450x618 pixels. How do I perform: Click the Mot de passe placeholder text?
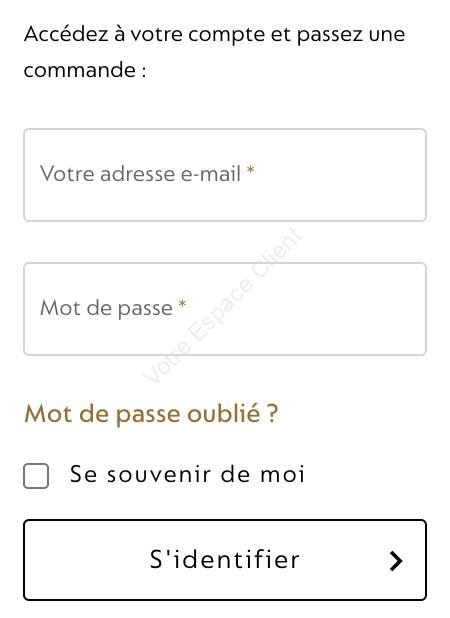[106, 308]
